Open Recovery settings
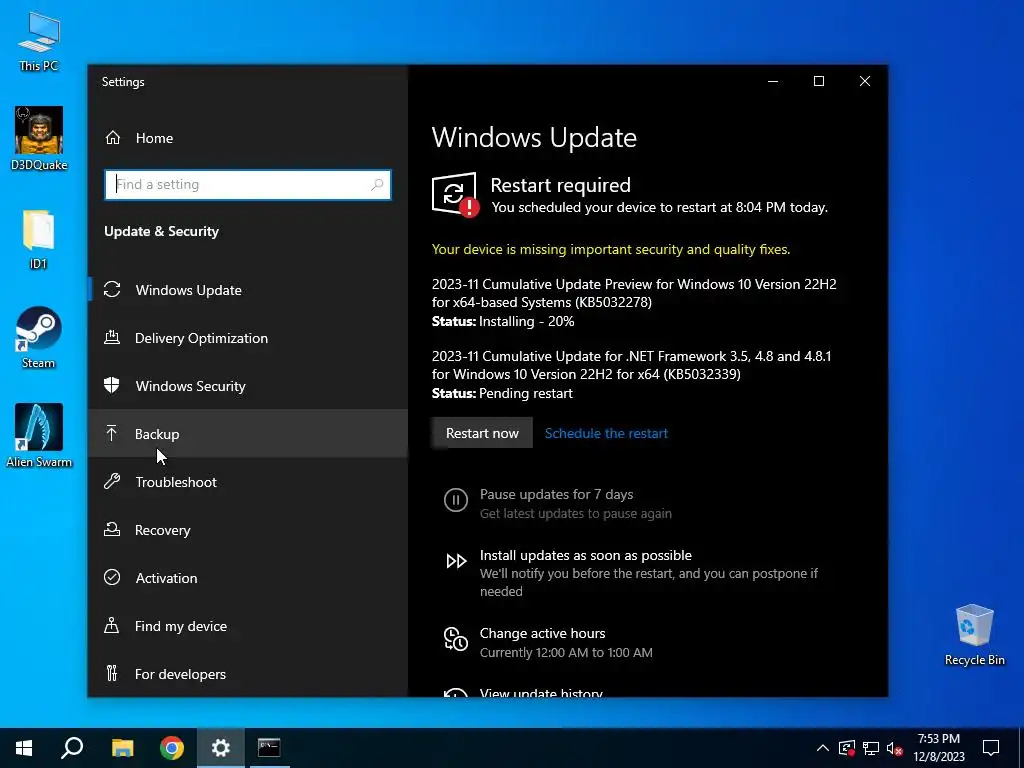The height and width of the screenshot is (768, 1024). click(248, 530)
